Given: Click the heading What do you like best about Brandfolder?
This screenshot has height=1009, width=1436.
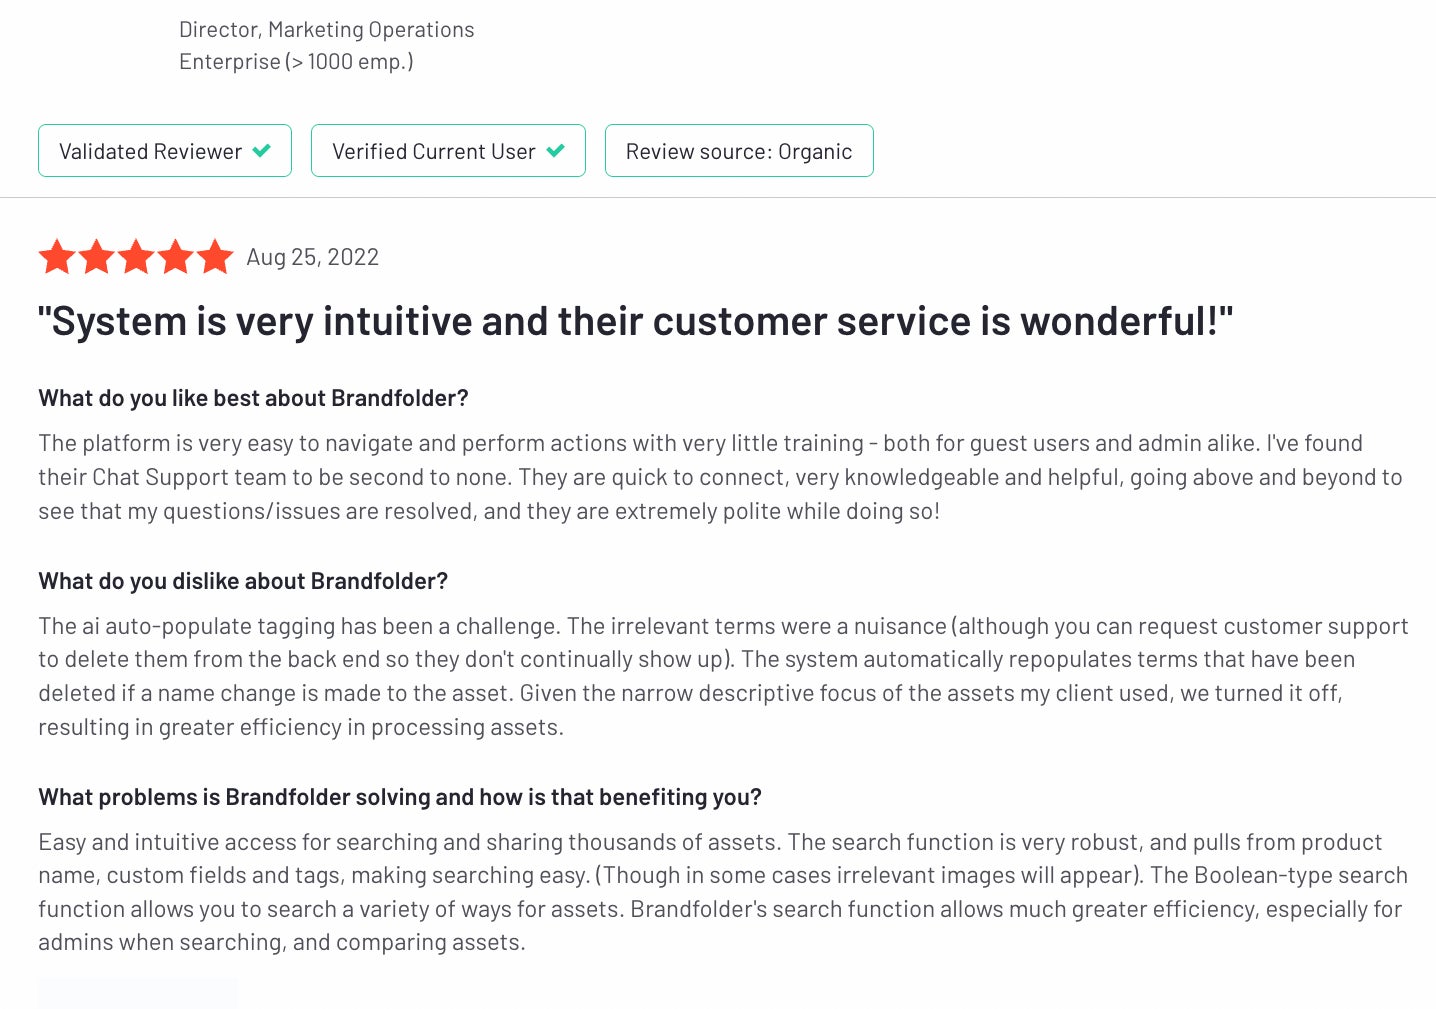Looking at the screenshot, I should tap(253, 398).
